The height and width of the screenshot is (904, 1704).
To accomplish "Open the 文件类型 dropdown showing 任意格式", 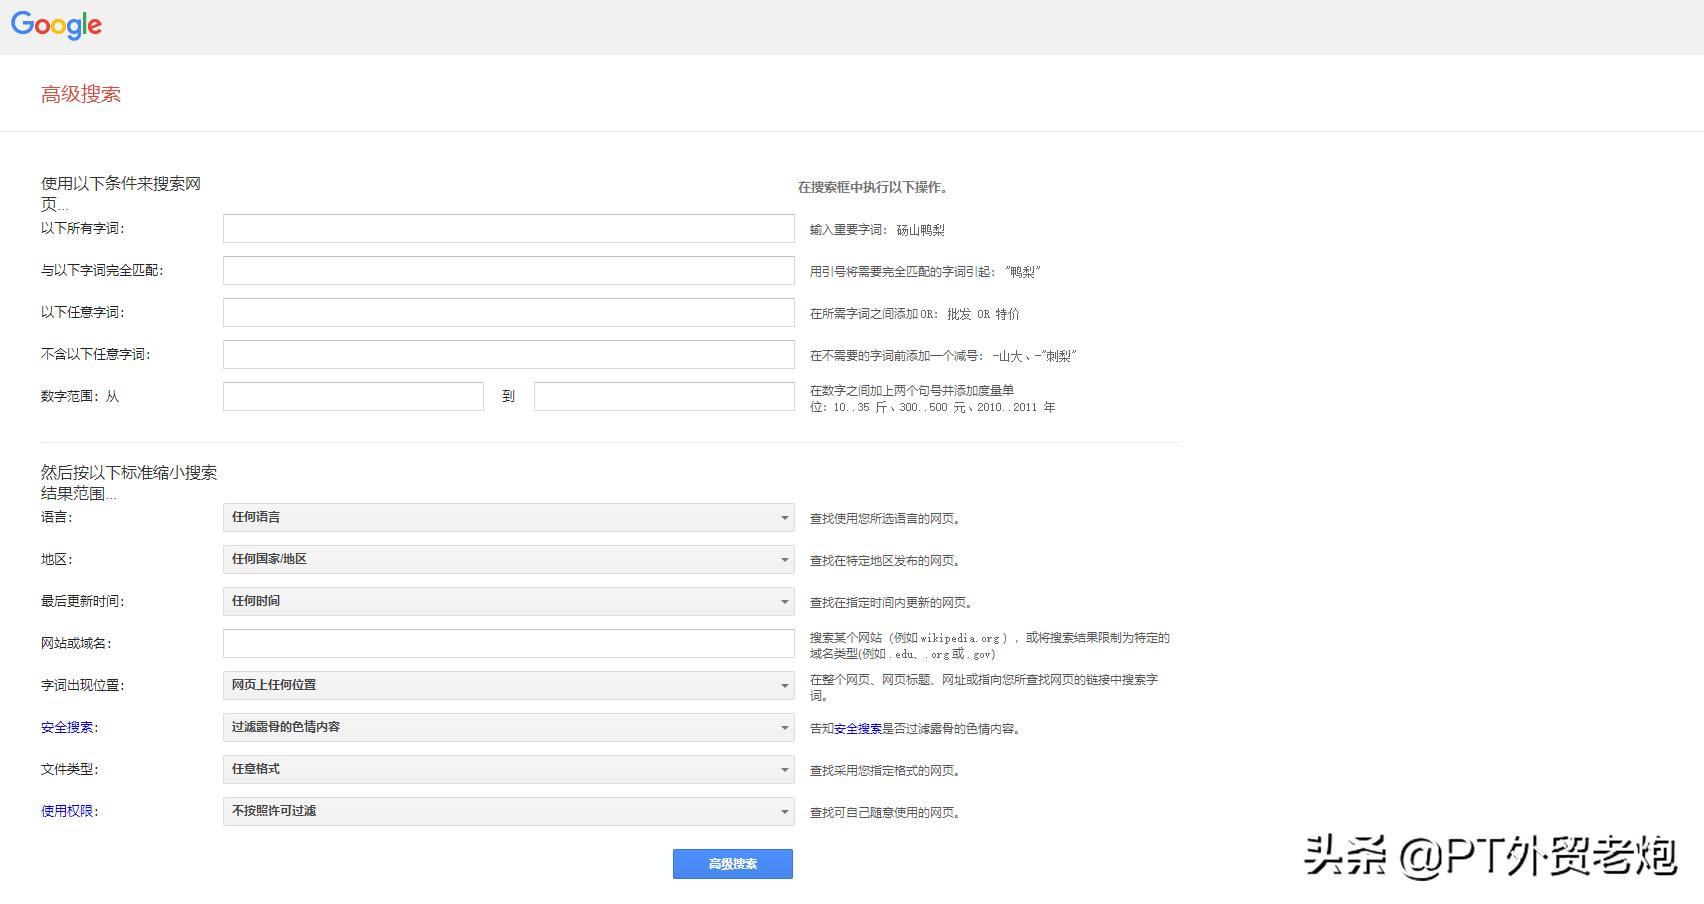I will [x=508, y=769].
